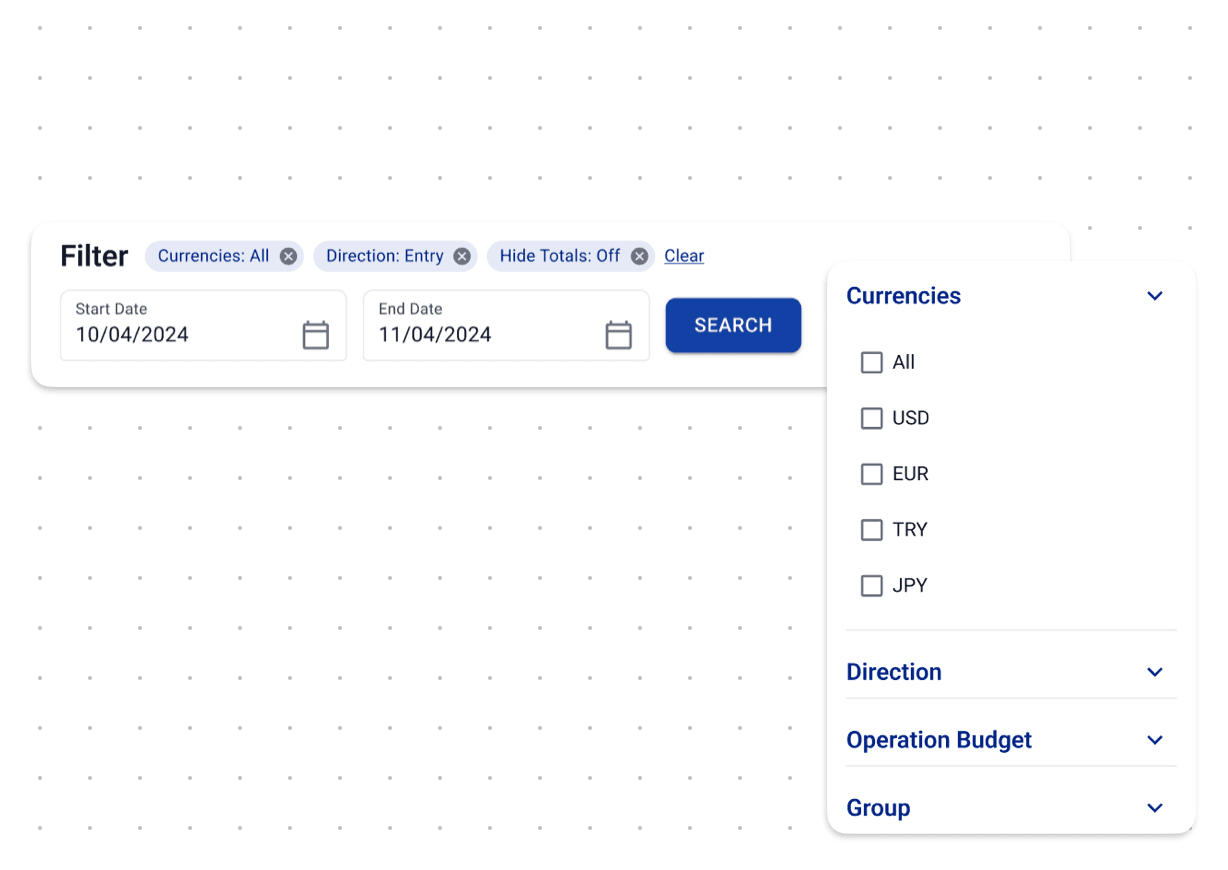Viewport: 1228px width, 870px height.
Task: Remove the Direction: Entry filter chip
Action: coord(462,256)
